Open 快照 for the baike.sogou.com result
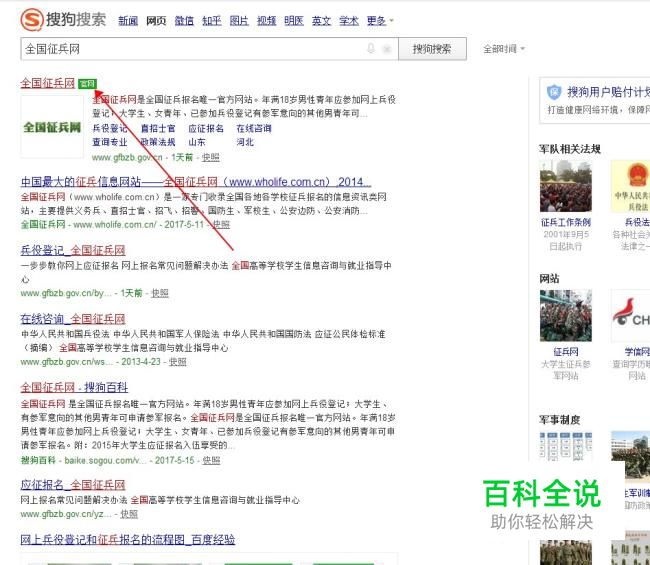 point(211,460)
